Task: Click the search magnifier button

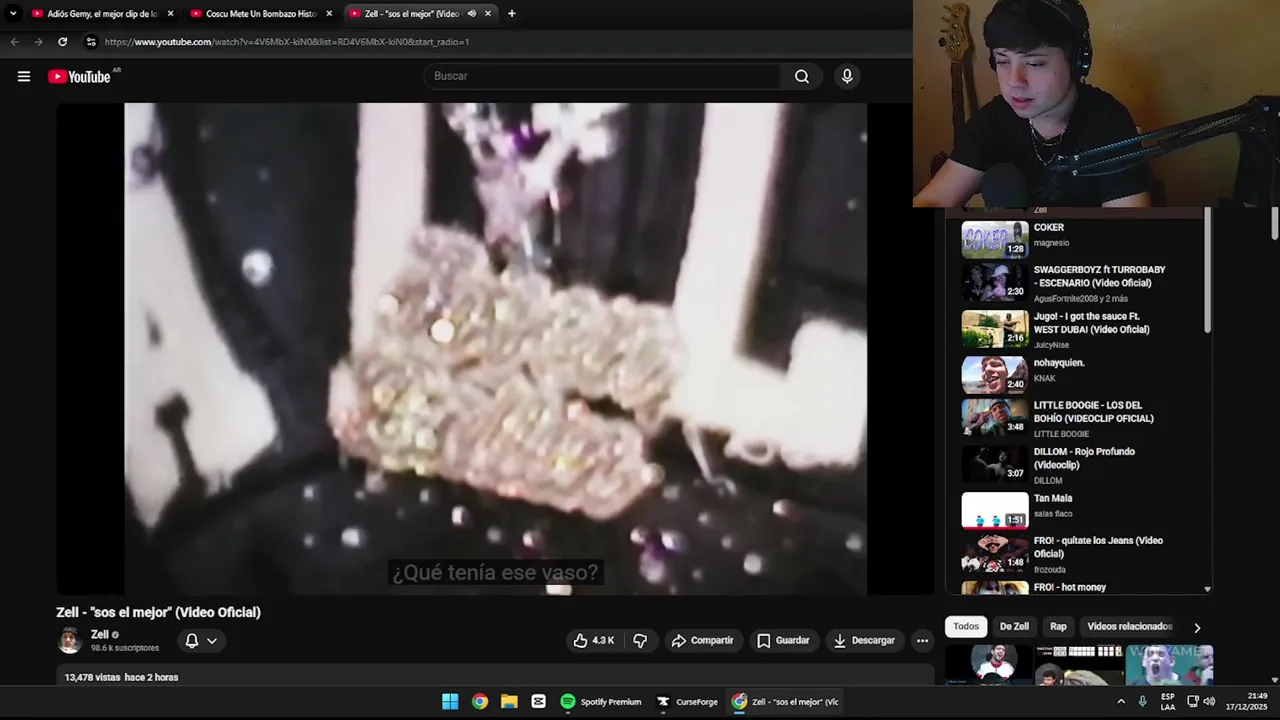Action: pos(801,76)
